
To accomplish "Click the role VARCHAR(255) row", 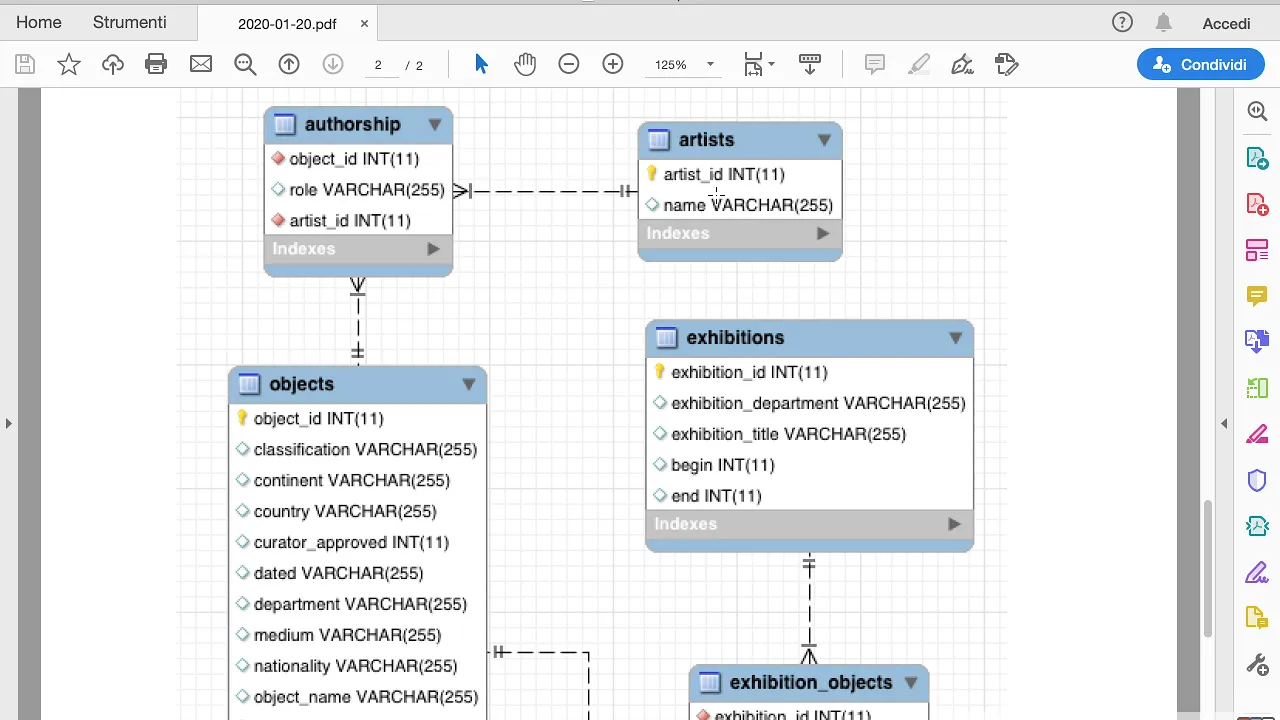I will [358, 190].
